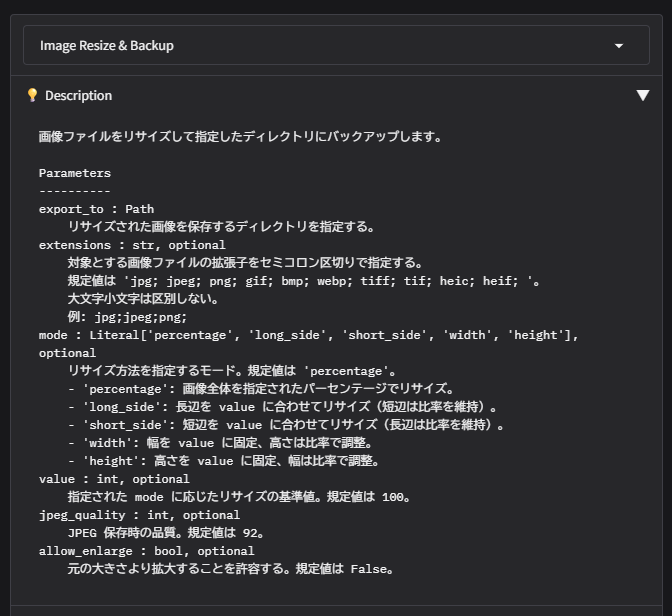
Task: Click the 'mode : Literal[...]' line
Action: pos(308,335)
